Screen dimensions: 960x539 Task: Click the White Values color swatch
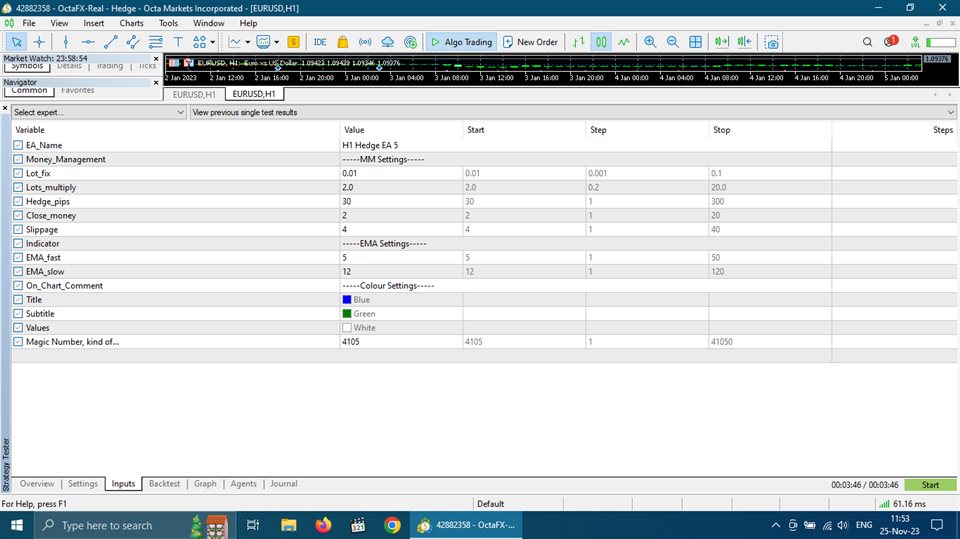click(x=347, y=328)
